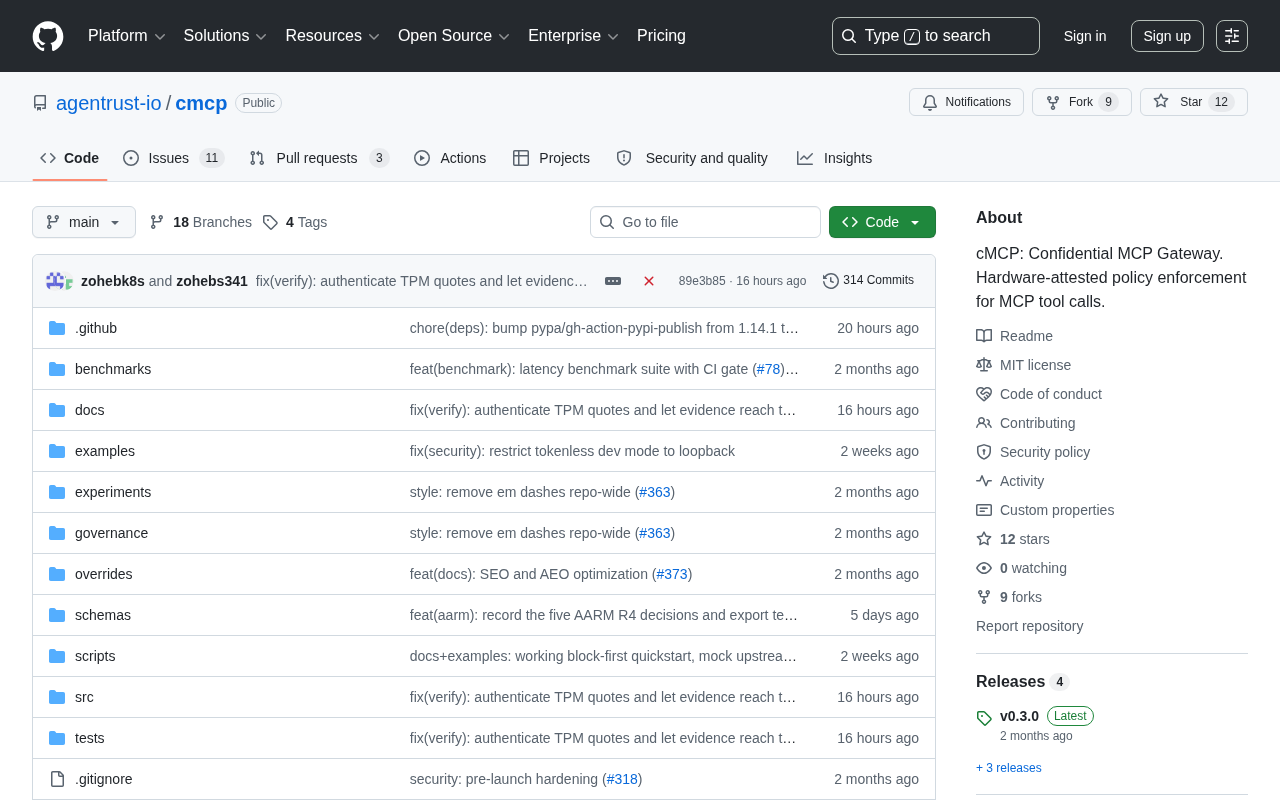Fork the cmcp repository

(1082, 102)
